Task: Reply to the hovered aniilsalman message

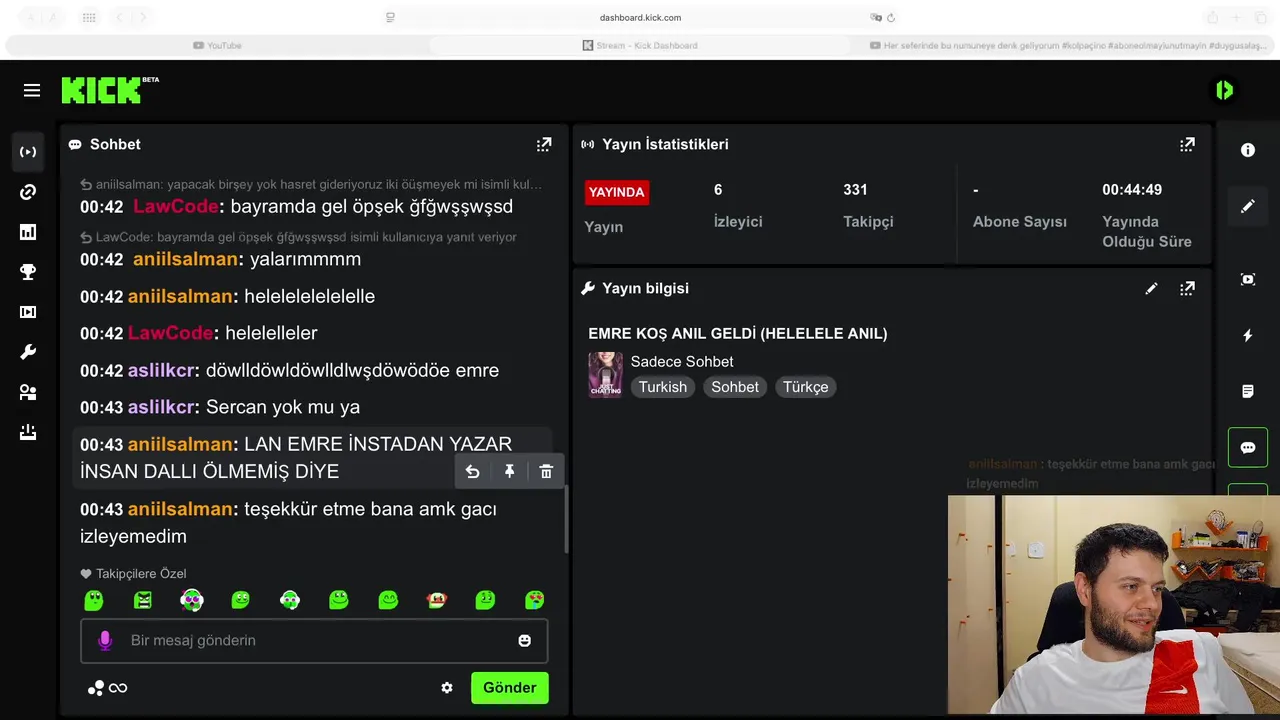Action: [x=473, y=471]
